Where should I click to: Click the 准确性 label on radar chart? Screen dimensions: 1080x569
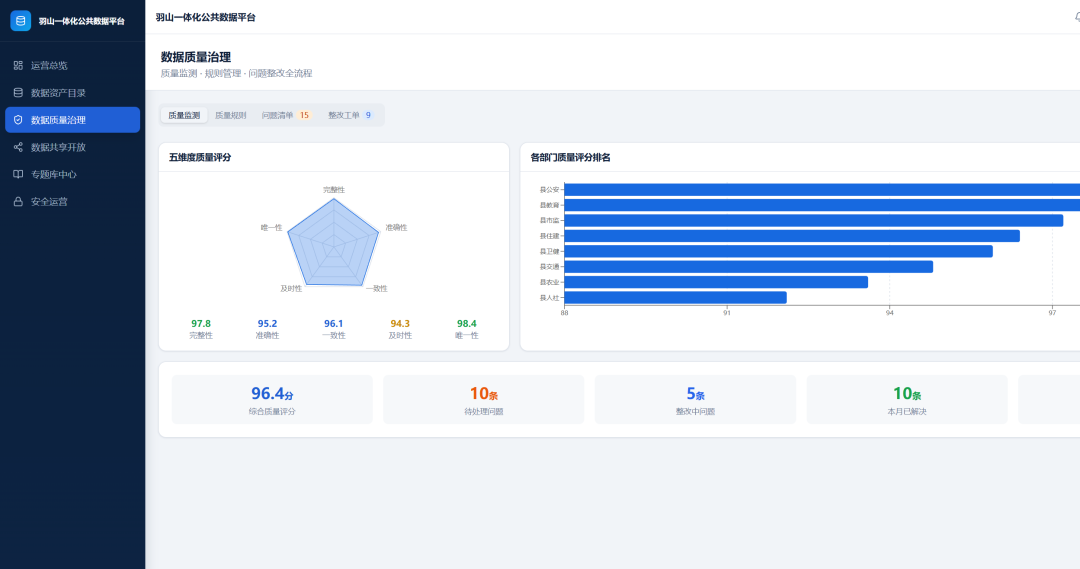(x=396, y=227)
